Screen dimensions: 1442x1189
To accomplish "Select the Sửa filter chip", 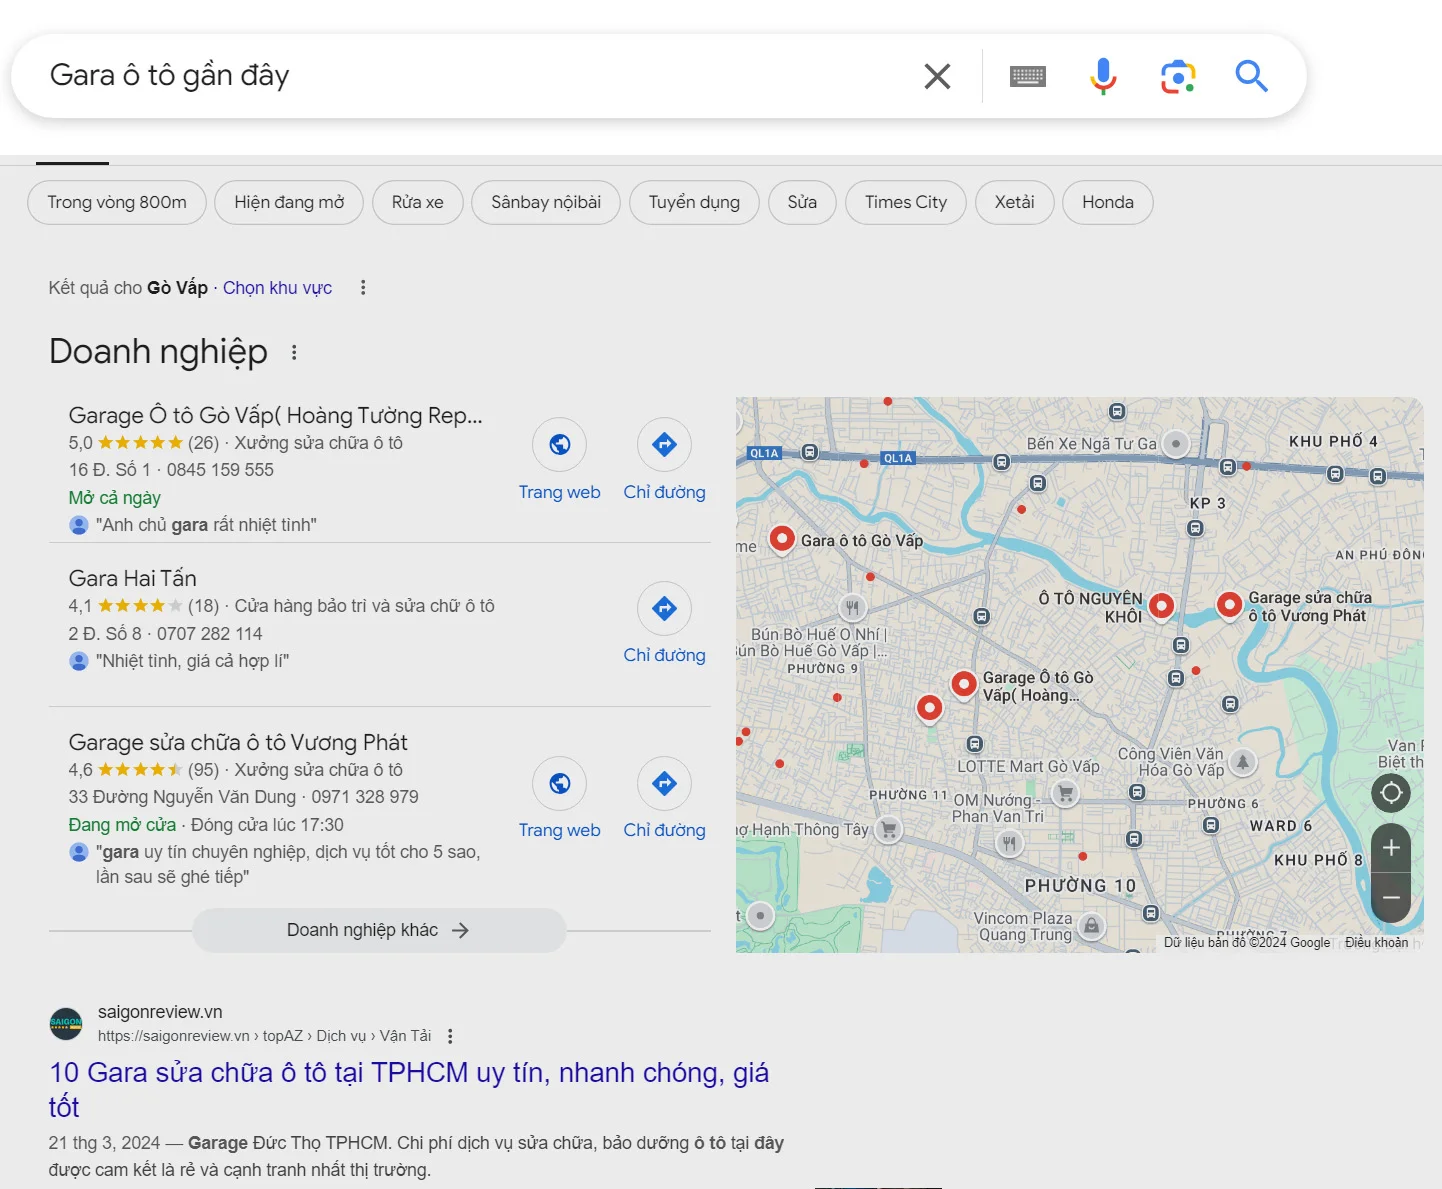I will [802, 202].
